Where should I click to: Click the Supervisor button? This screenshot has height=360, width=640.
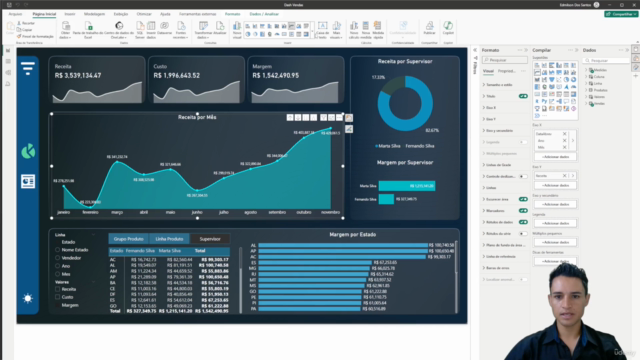[210, 239]
